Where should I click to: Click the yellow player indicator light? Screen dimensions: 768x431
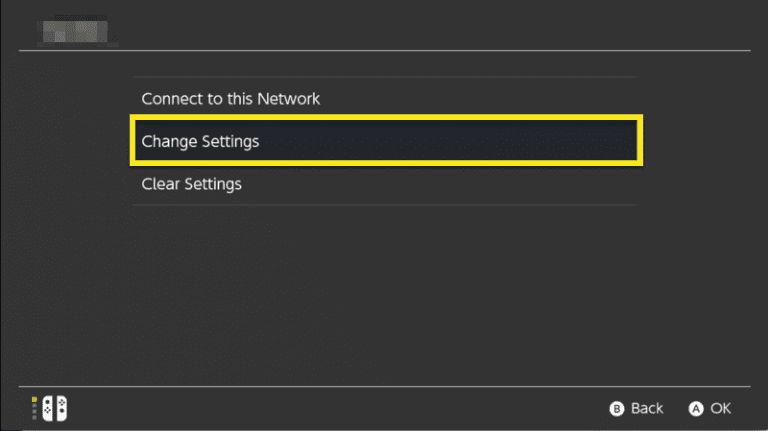tap(34, 400)
